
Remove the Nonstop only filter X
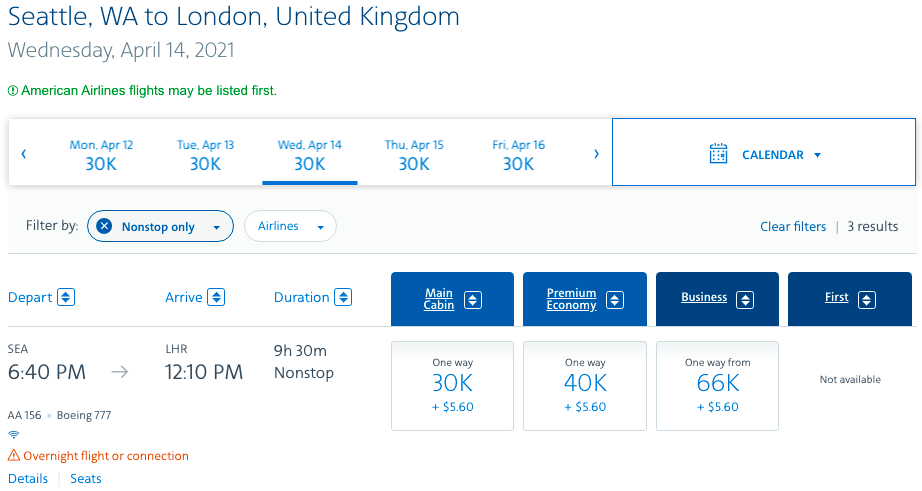tap(104, 226)
